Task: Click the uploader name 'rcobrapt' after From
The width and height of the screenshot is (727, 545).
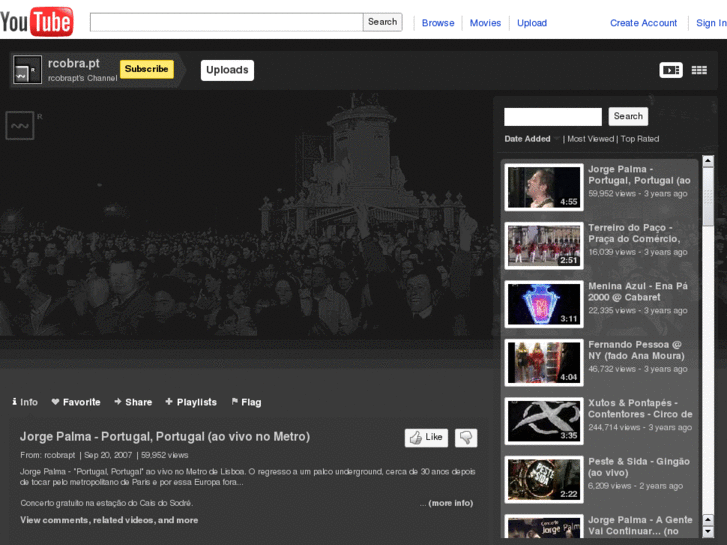Action: click(59, 455)
